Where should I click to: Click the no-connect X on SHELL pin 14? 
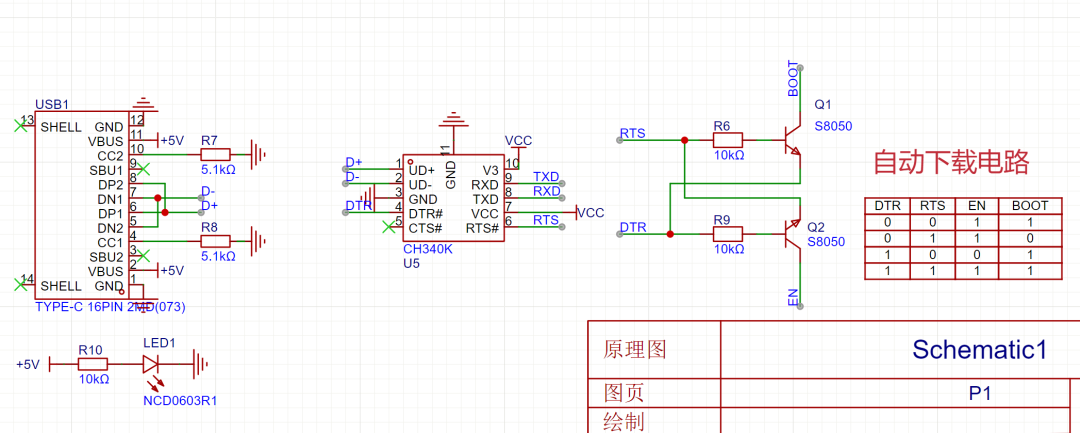tap(21, 284)
